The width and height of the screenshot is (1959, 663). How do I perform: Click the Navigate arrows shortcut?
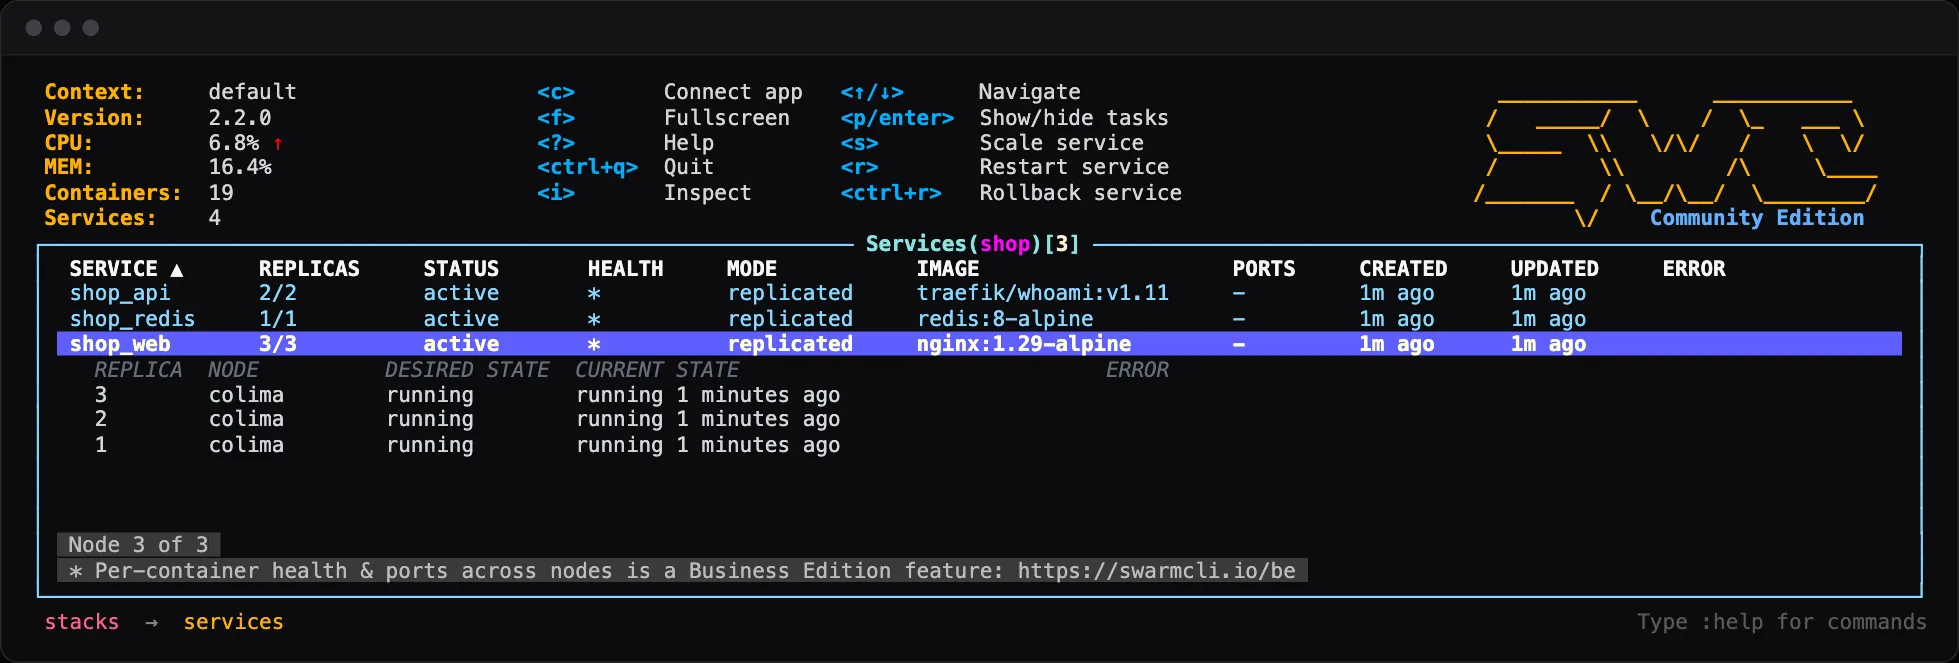pyautogui.click(x=961, y=92)
